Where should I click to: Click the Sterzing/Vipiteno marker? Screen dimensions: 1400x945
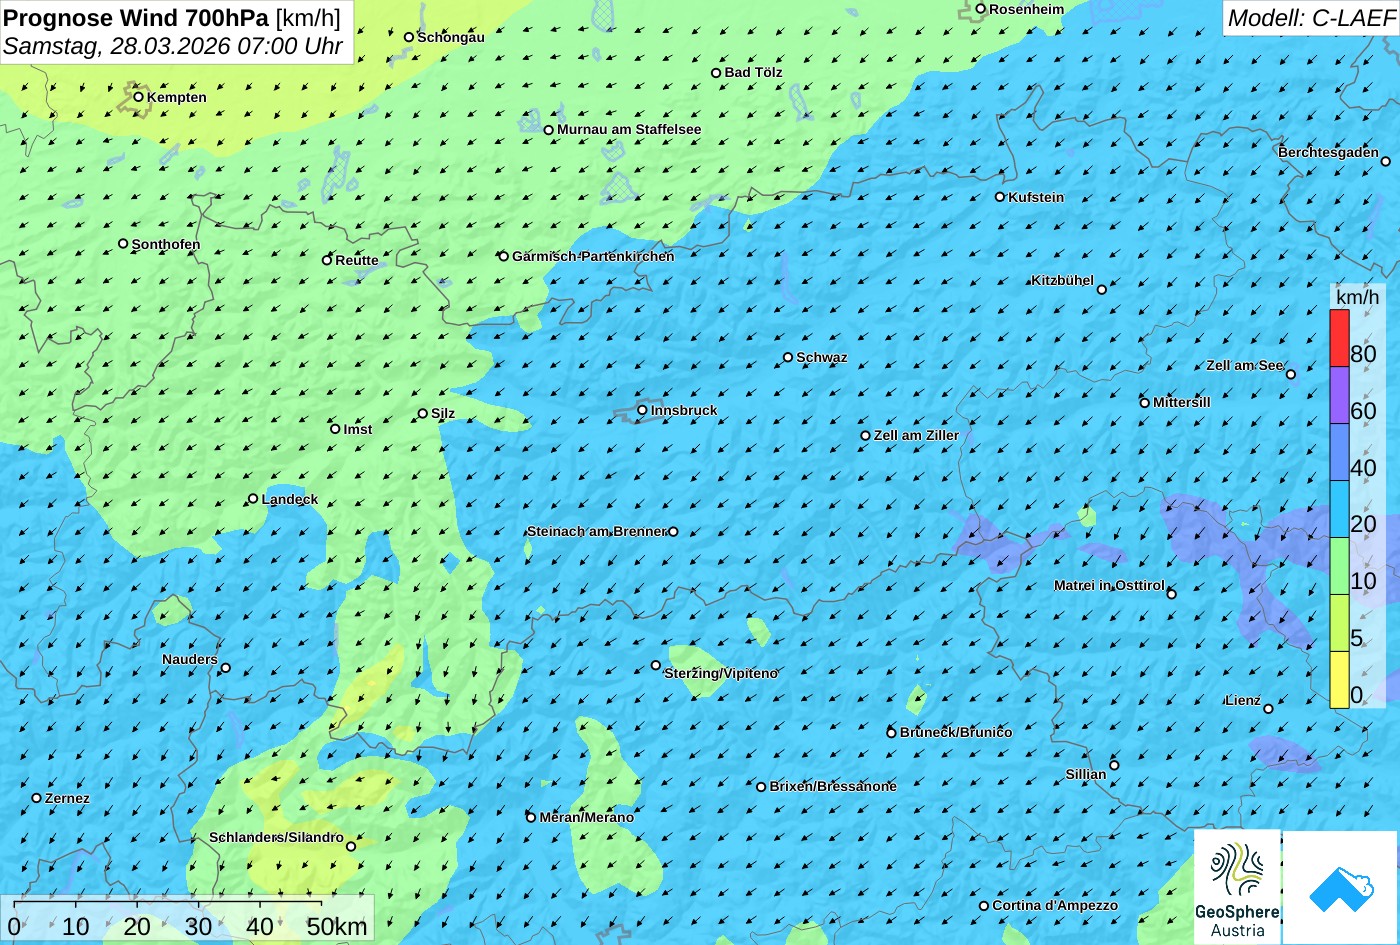click(x=656, y=665)
